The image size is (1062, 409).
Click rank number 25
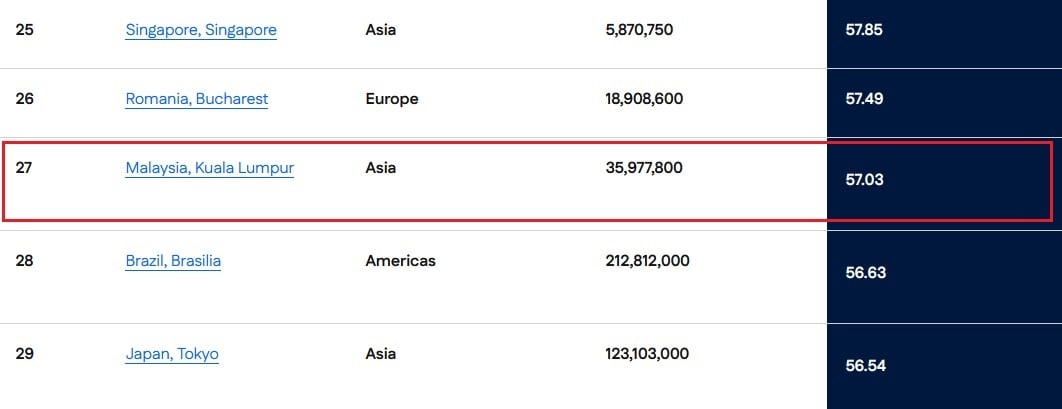25,30
